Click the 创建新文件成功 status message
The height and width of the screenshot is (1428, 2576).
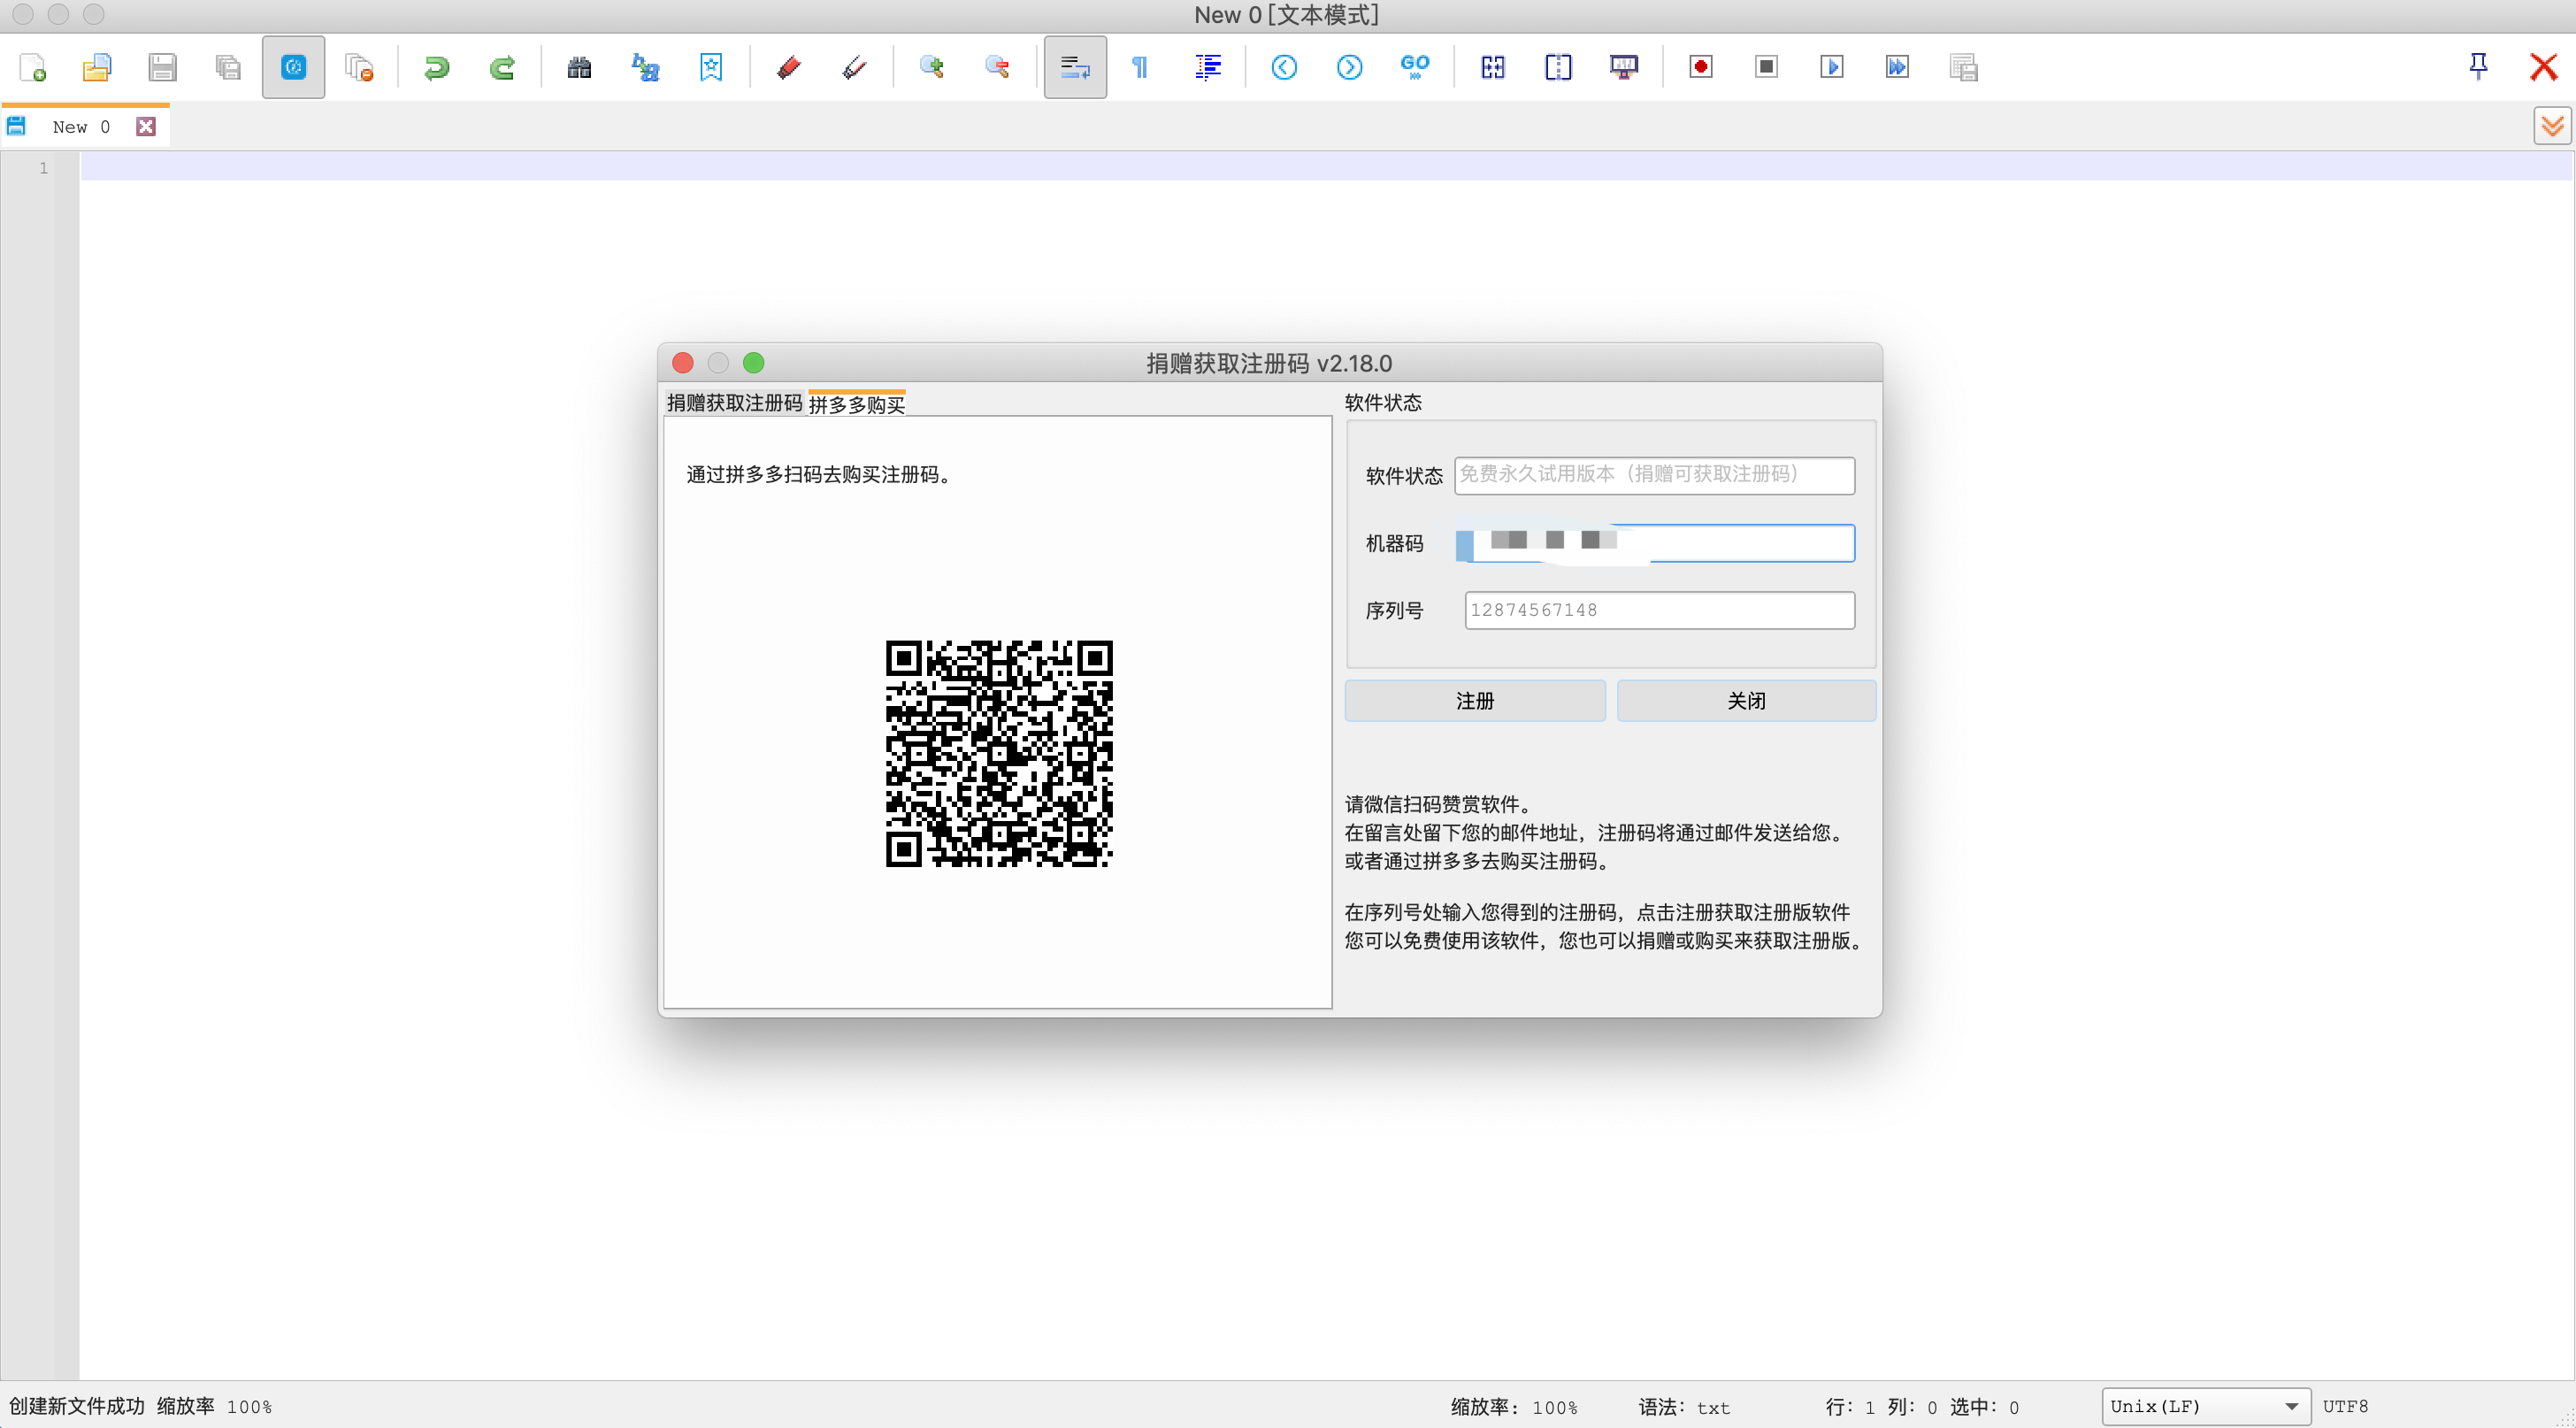pyautogui.click(x=77, y=1406)
